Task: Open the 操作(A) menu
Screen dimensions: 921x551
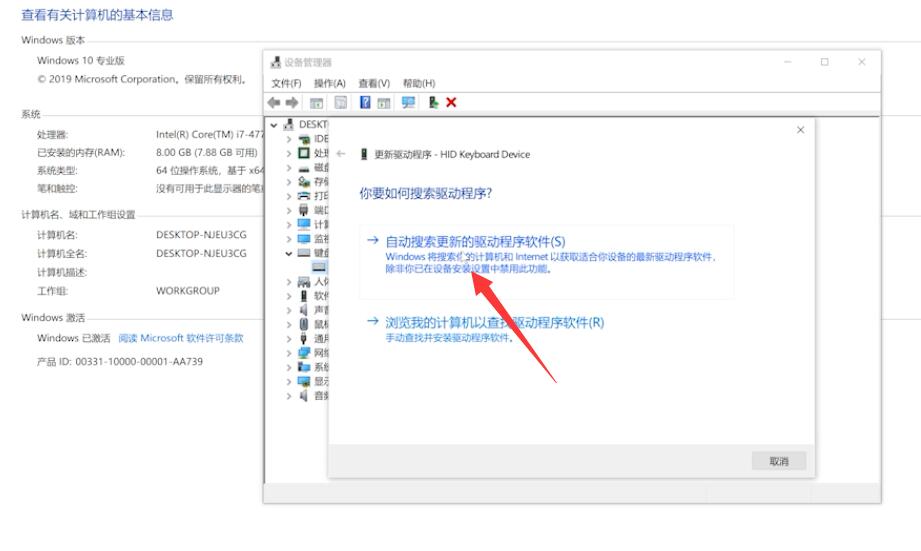Action: 330,83
